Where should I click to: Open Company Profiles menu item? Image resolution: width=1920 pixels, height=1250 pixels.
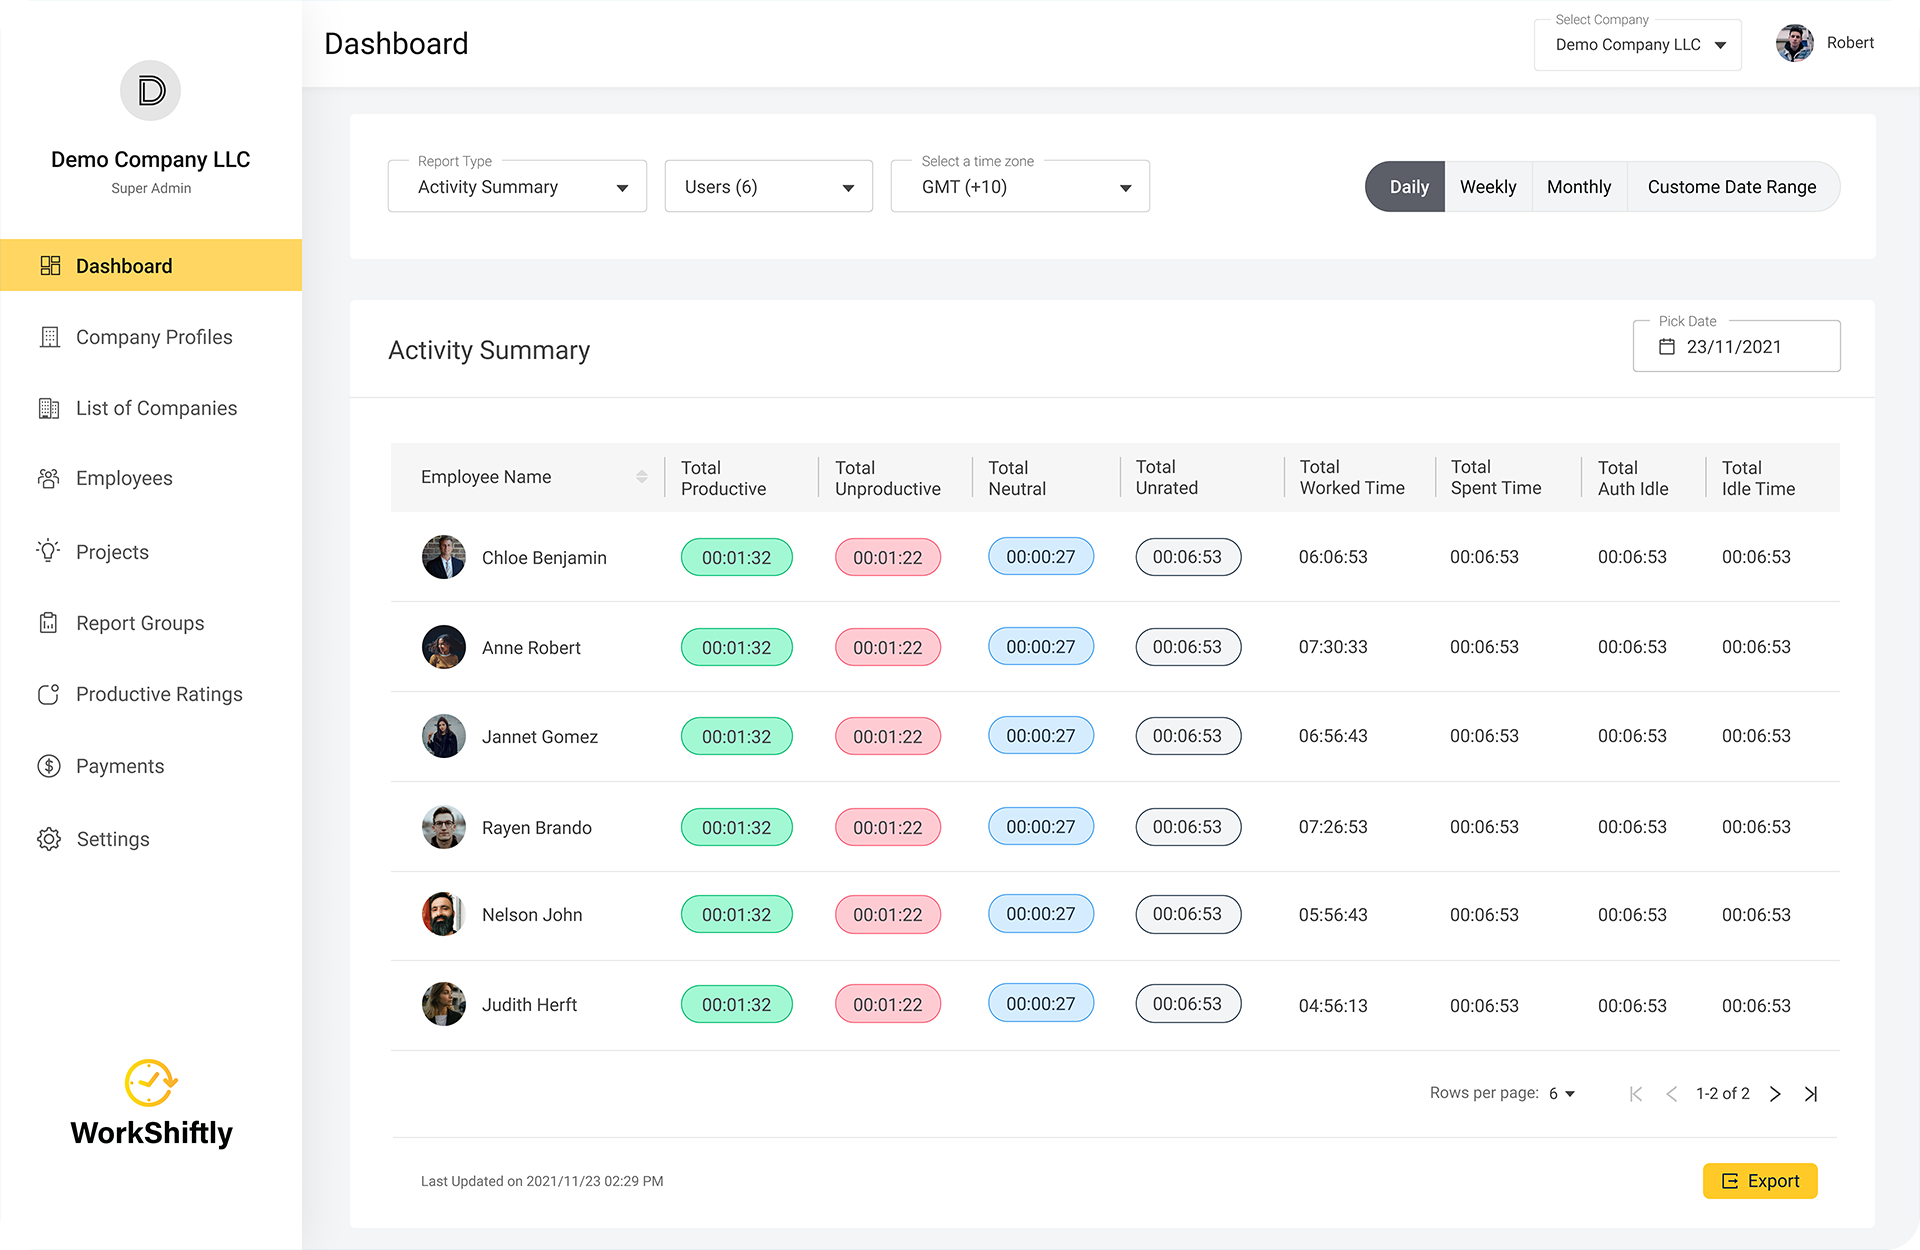tap(154, 337)
